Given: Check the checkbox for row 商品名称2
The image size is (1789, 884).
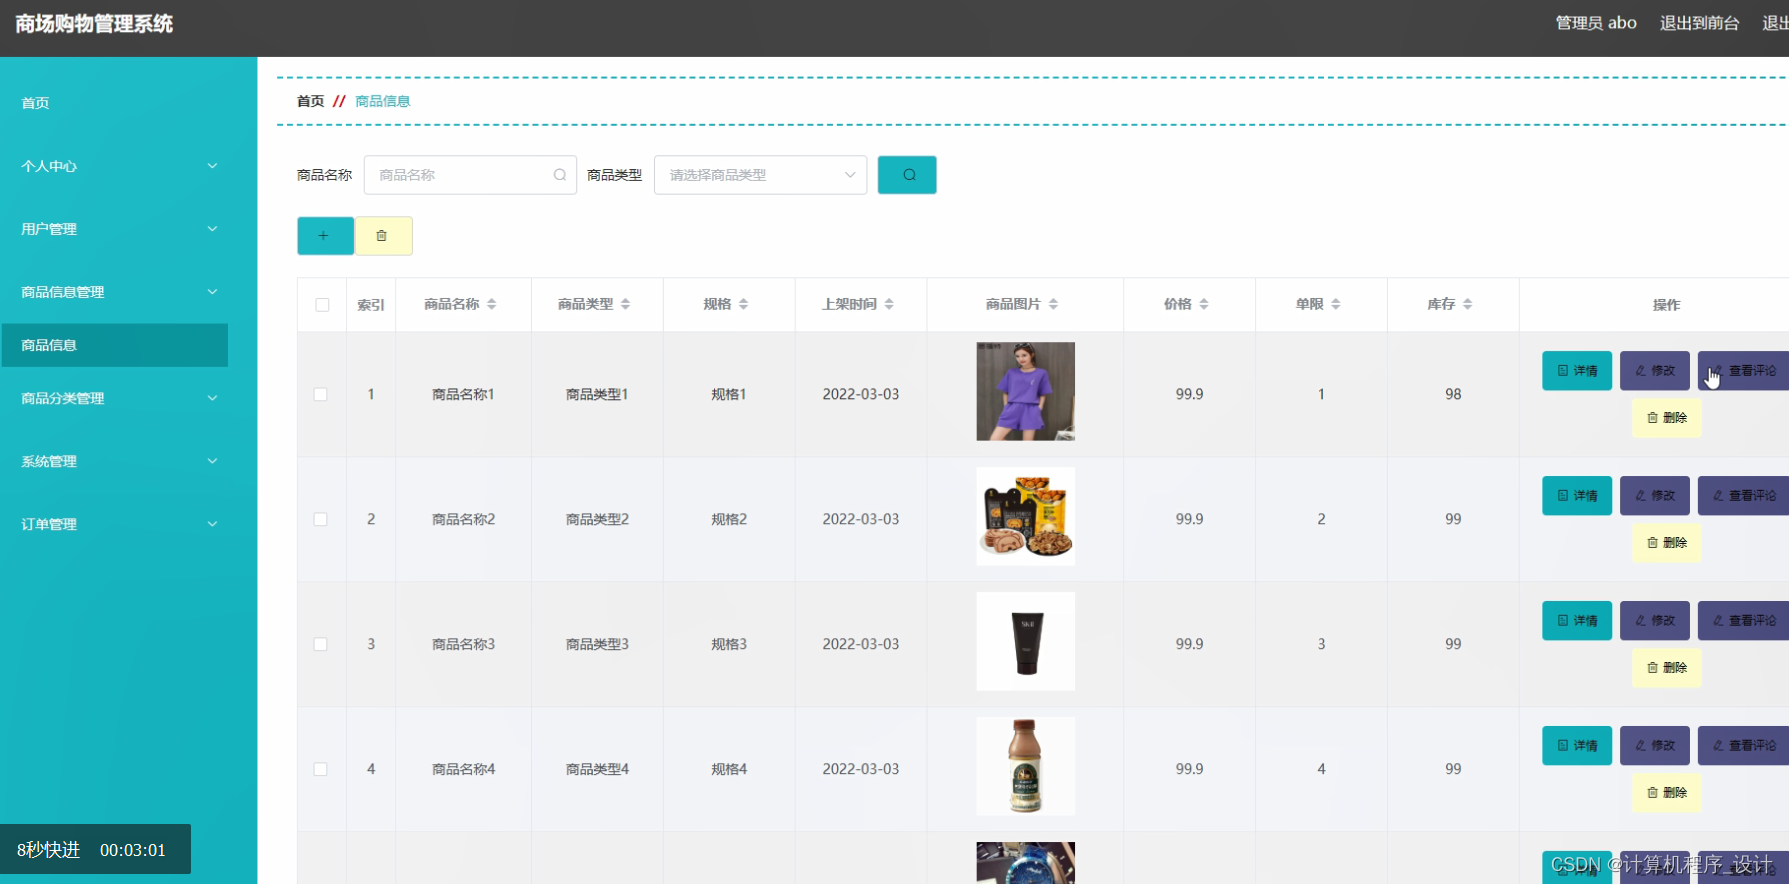Looking at the screenshot, I should (321, 520).
